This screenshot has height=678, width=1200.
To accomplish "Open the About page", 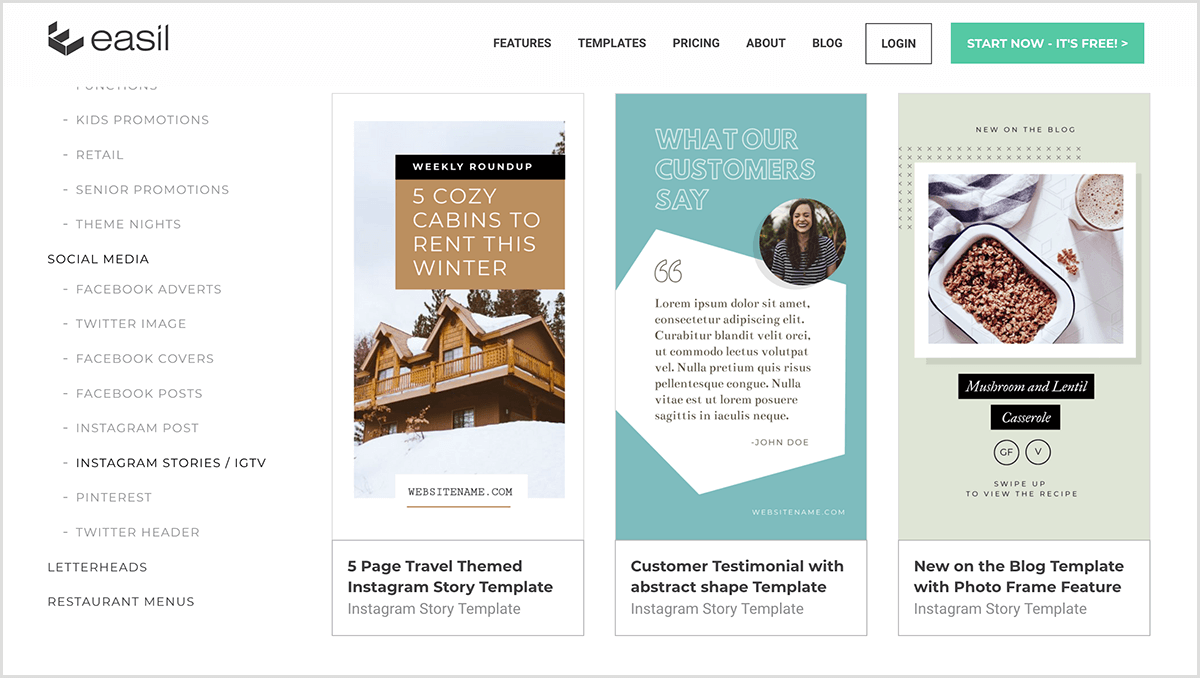I will tap(766, 43).
